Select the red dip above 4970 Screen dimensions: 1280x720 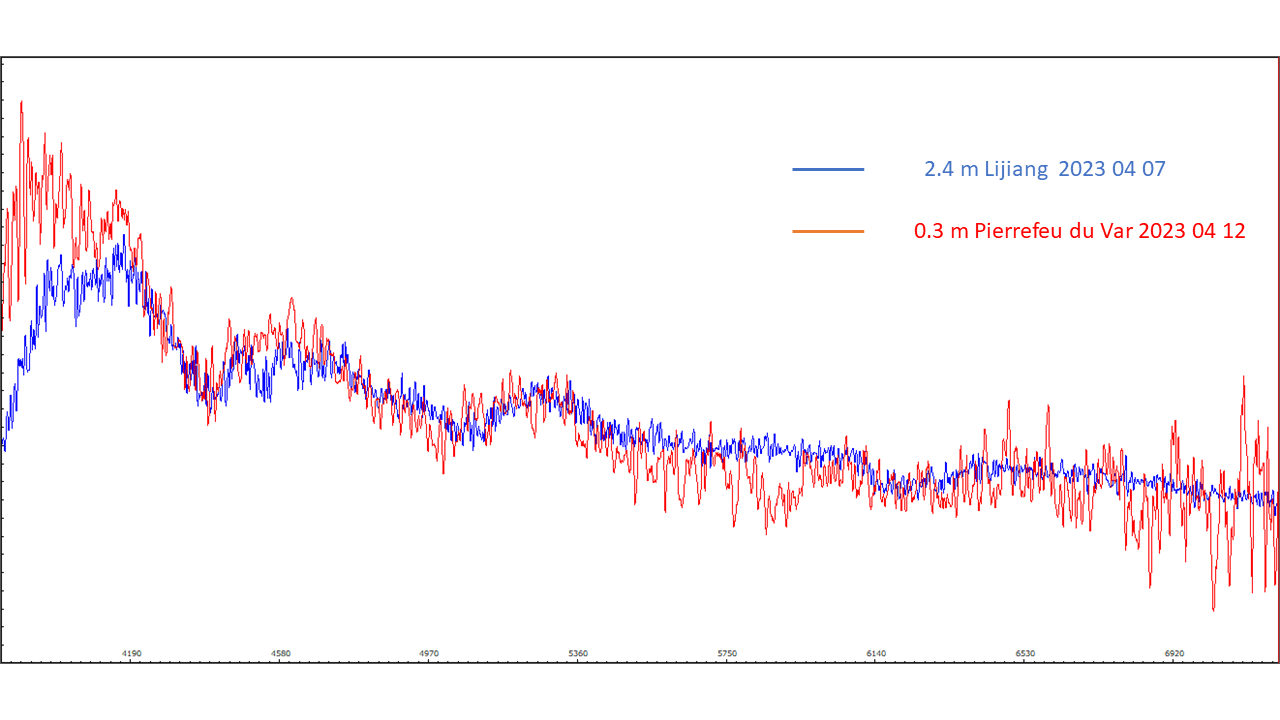pos(443,471)
